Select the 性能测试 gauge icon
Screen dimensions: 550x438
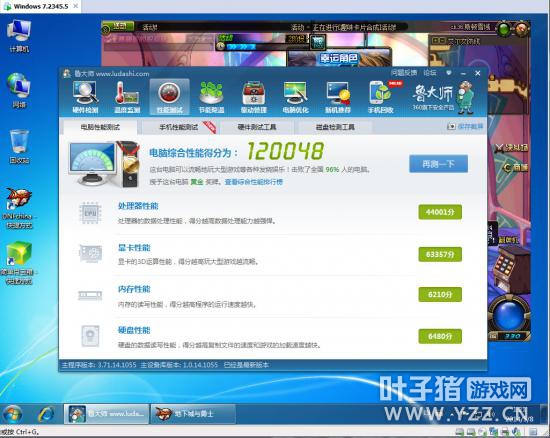point(169,97)
